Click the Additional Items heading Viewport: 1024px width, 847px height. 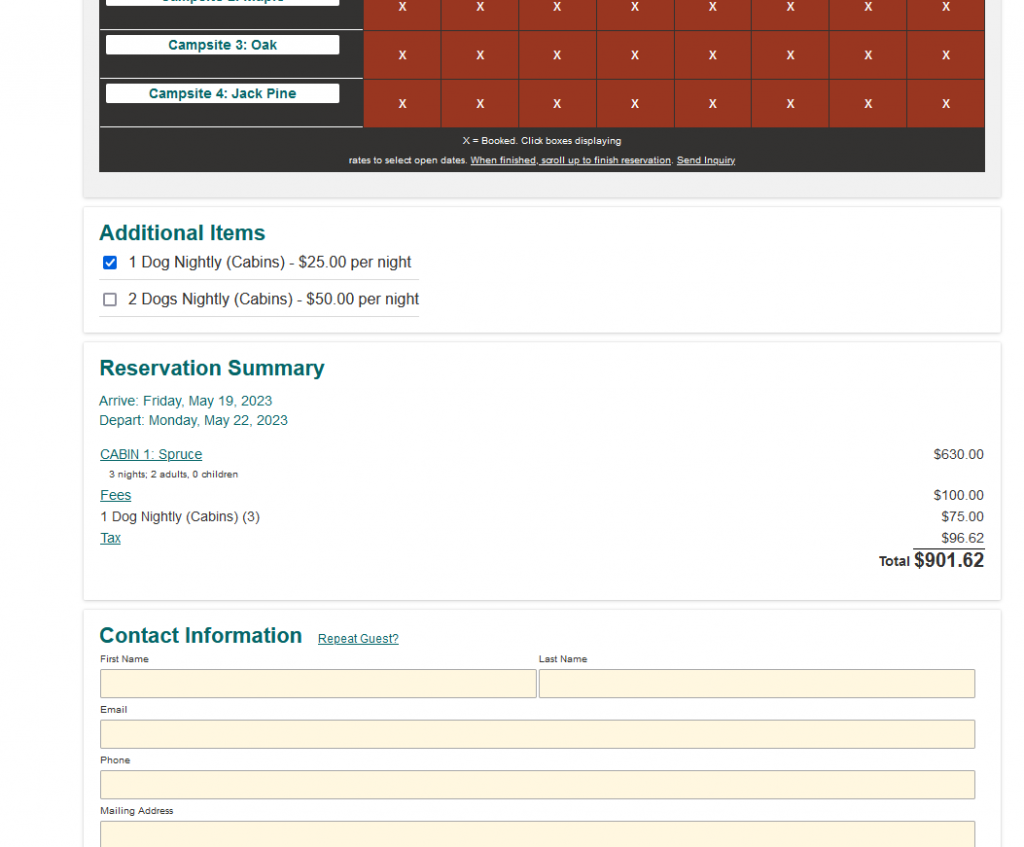tap(182, 233)
